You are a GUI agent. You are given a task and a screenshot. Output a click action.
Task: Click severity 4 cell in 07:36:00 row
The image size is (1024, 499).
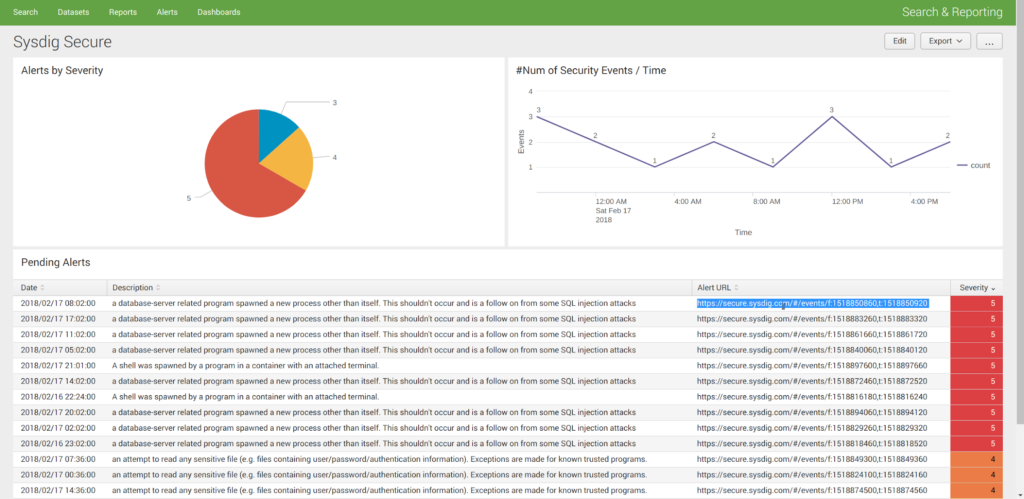point(976,459)
